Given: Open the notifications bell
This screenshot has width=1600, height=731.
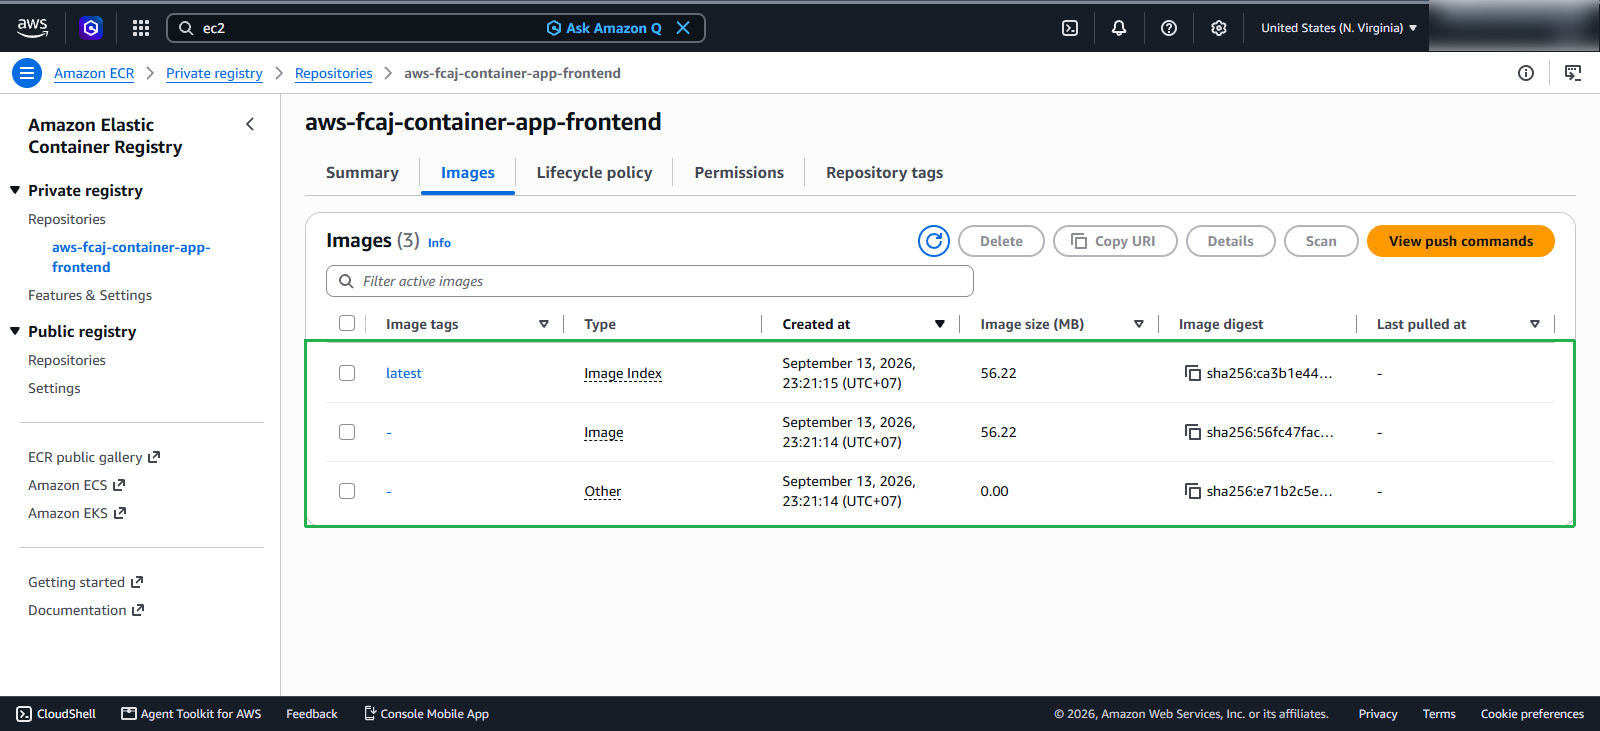Looking at the screenshot, I should [x=1119, y=28].
